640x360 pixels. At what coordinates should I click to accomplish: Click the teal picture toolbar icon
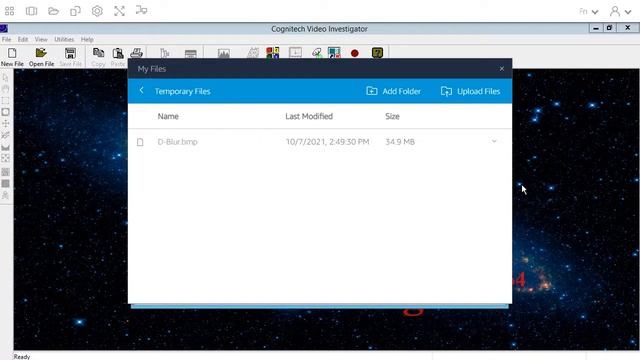[334, 53]
